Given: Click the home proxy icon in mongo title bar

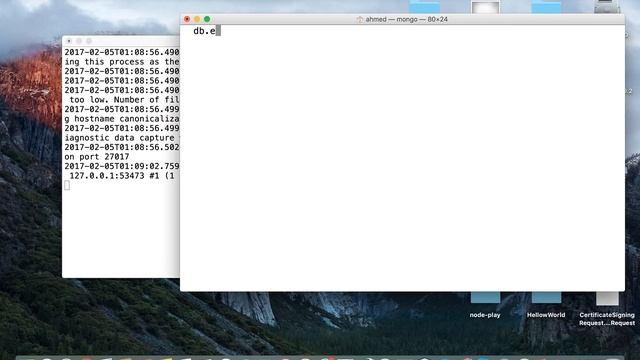Looking at the screenshot, I should 359,19.
